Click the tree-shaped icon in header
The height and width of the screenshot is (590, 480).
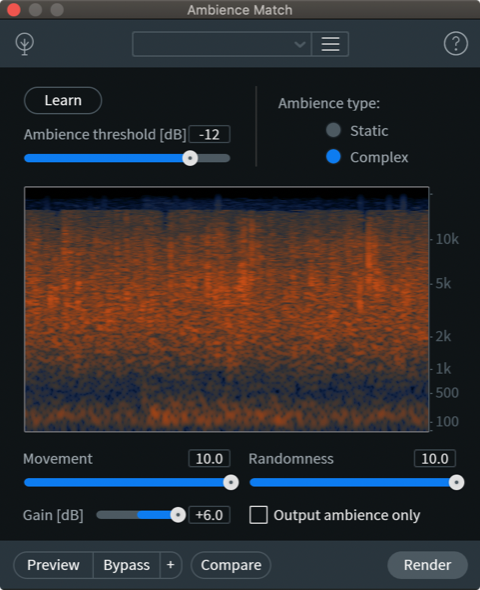[x=25, y=44]
